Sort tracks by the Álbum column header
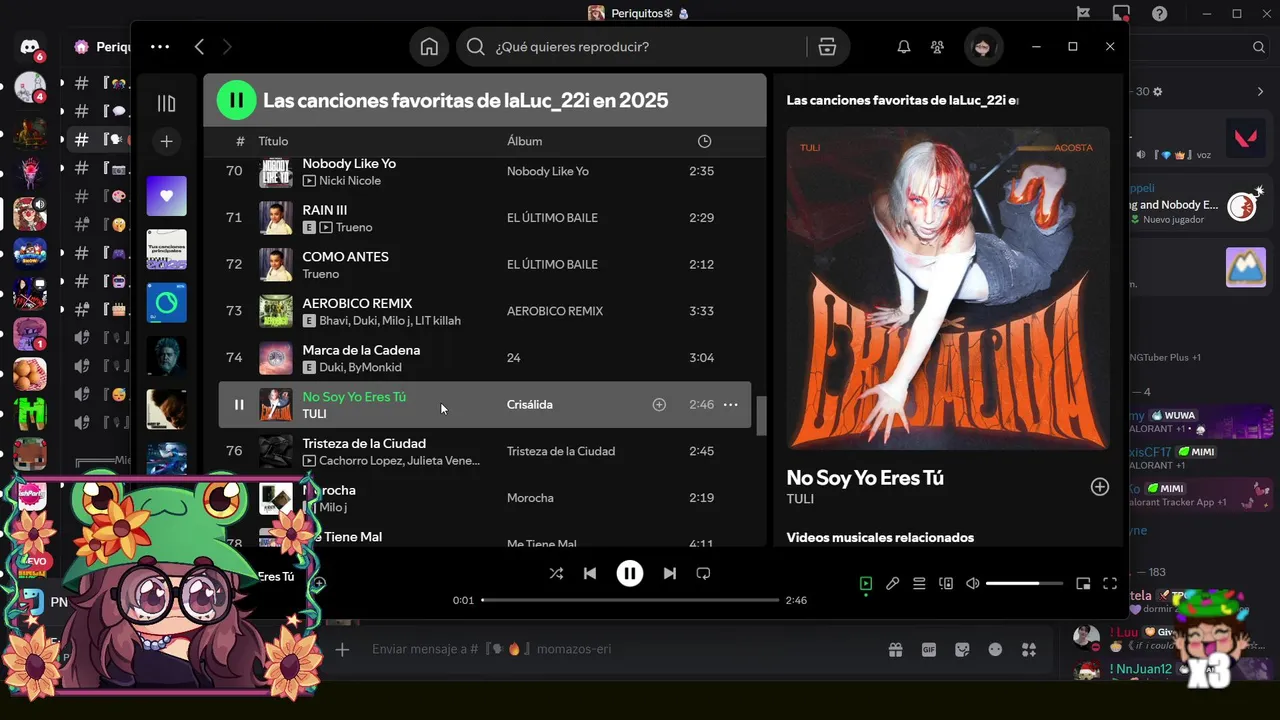This screenshot has height=720, width=1280. (524, 141)
